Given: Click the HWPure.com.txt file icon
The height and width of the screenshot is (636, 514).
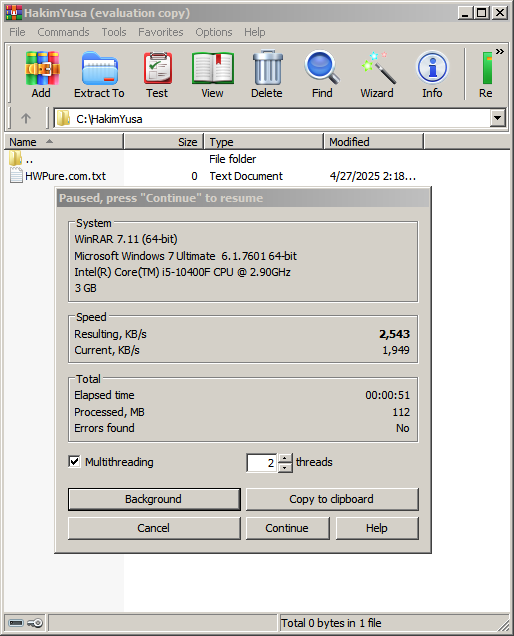Looking at the screenshot, I should pyautogui.click(x=16, y=176).
